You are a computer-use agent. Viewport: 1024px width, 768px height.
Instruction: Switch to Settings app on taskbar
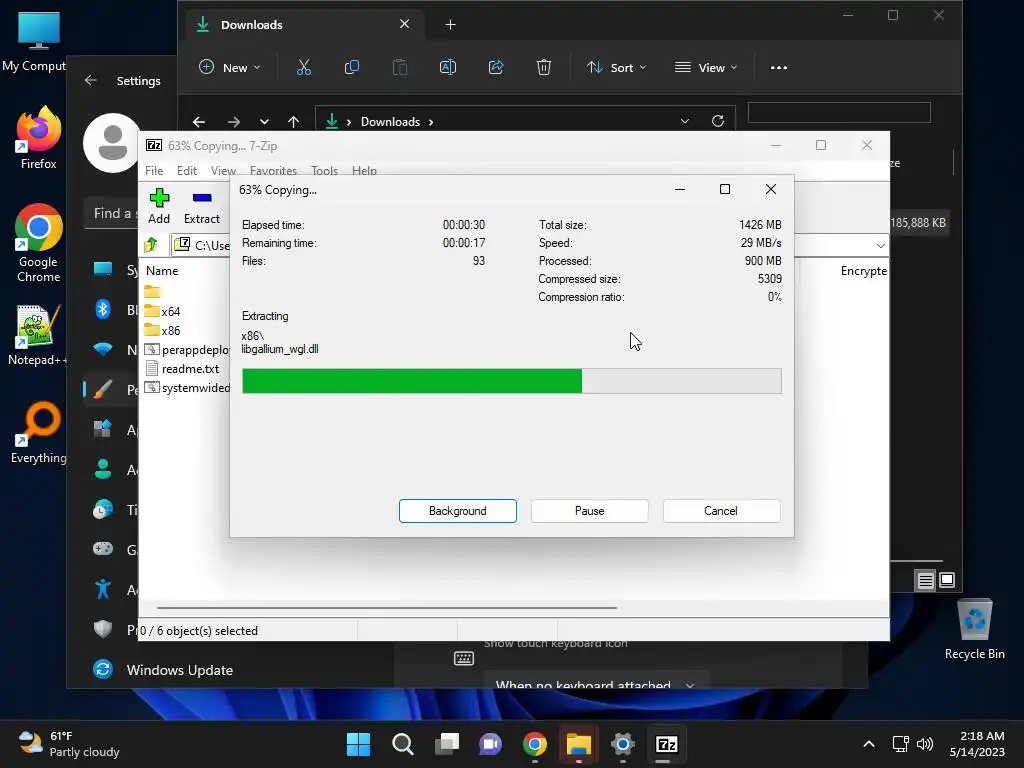point(622,744)
